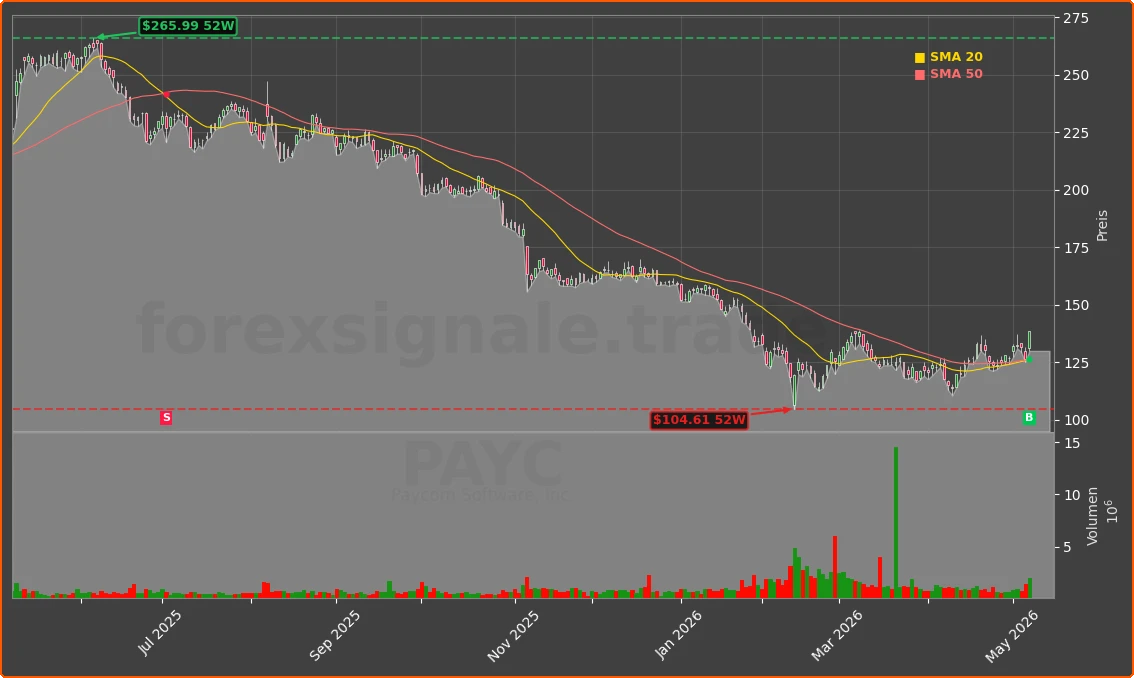Click the Preis axis title
The height and width of the screenshot is (678, 1134).
click(1102, 225)
